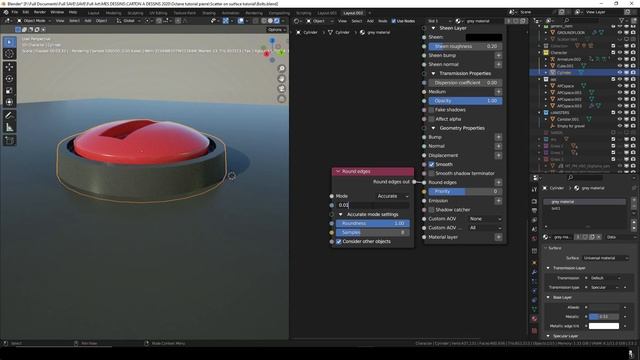Collapse the Transmission Properties section

click(433, 73)
